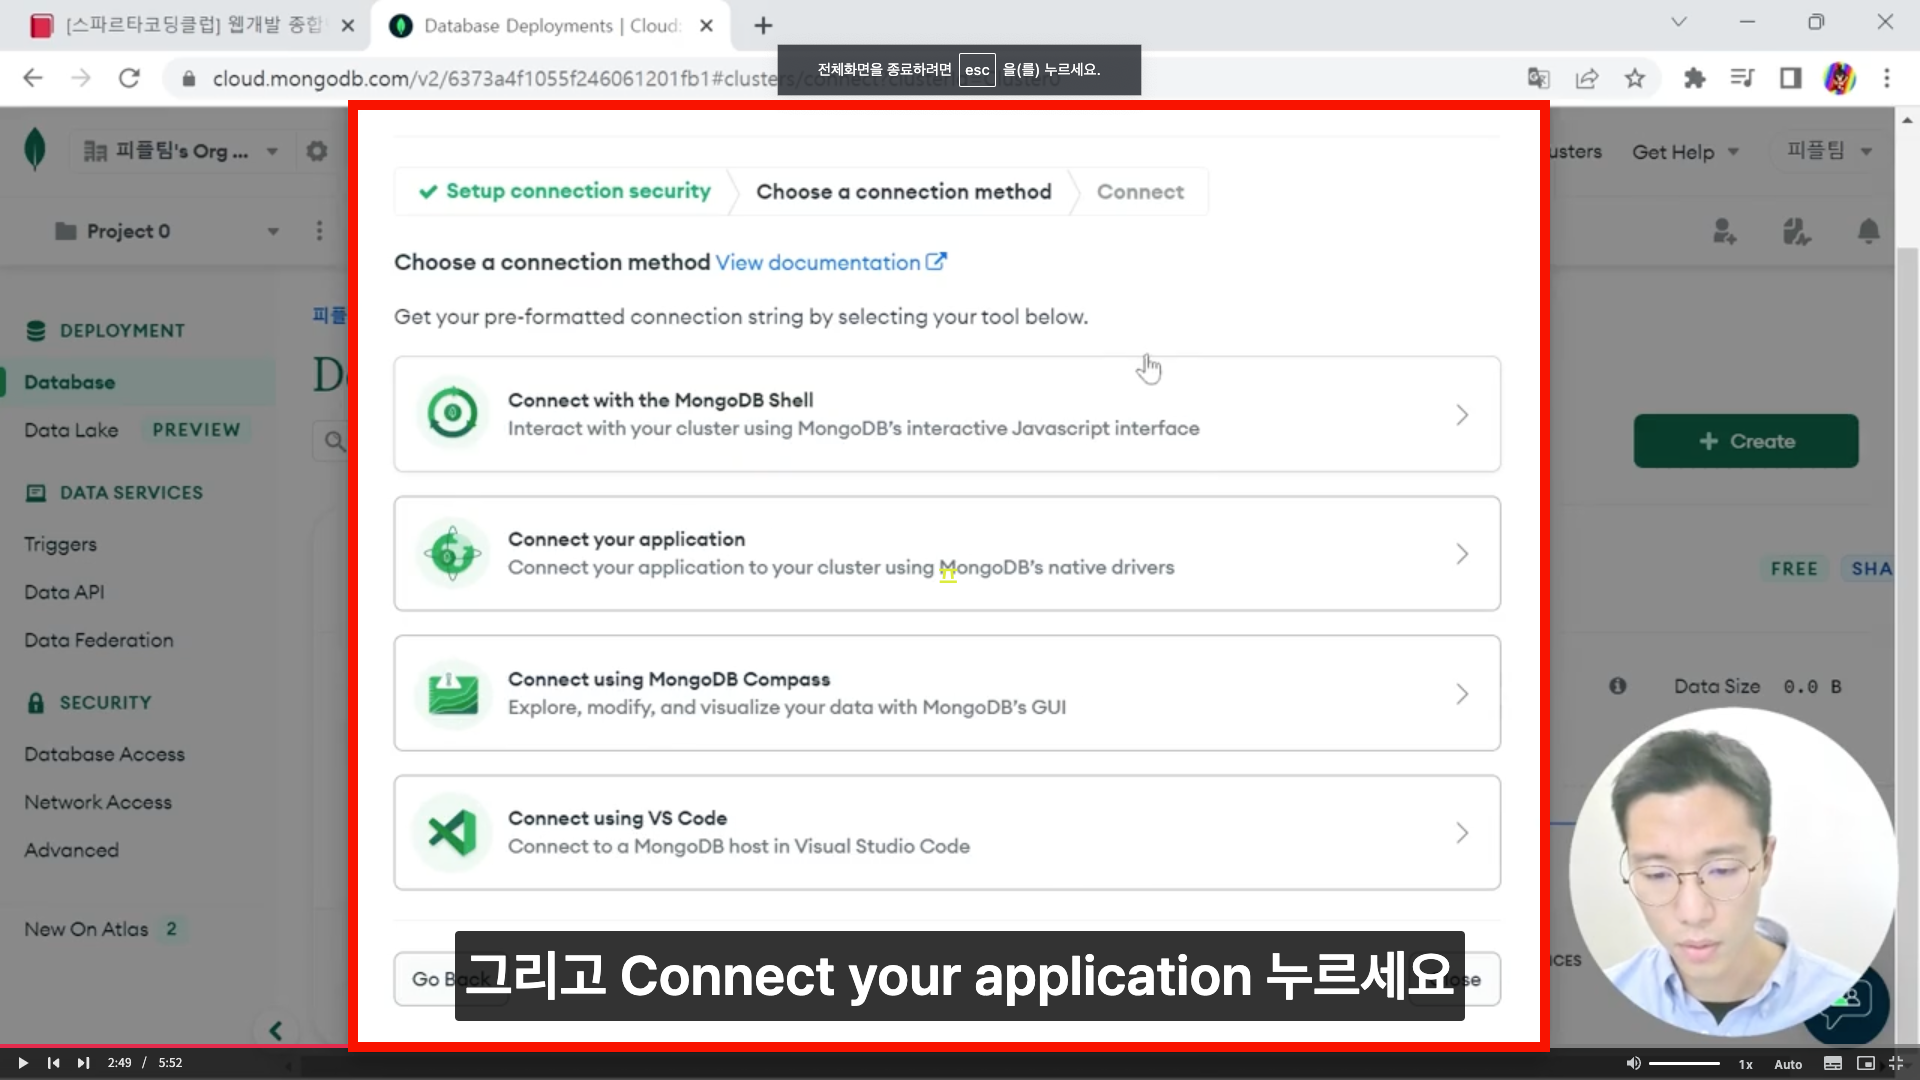
Task: Open Network Access in sidebar
Action: [x=98, y=802]
